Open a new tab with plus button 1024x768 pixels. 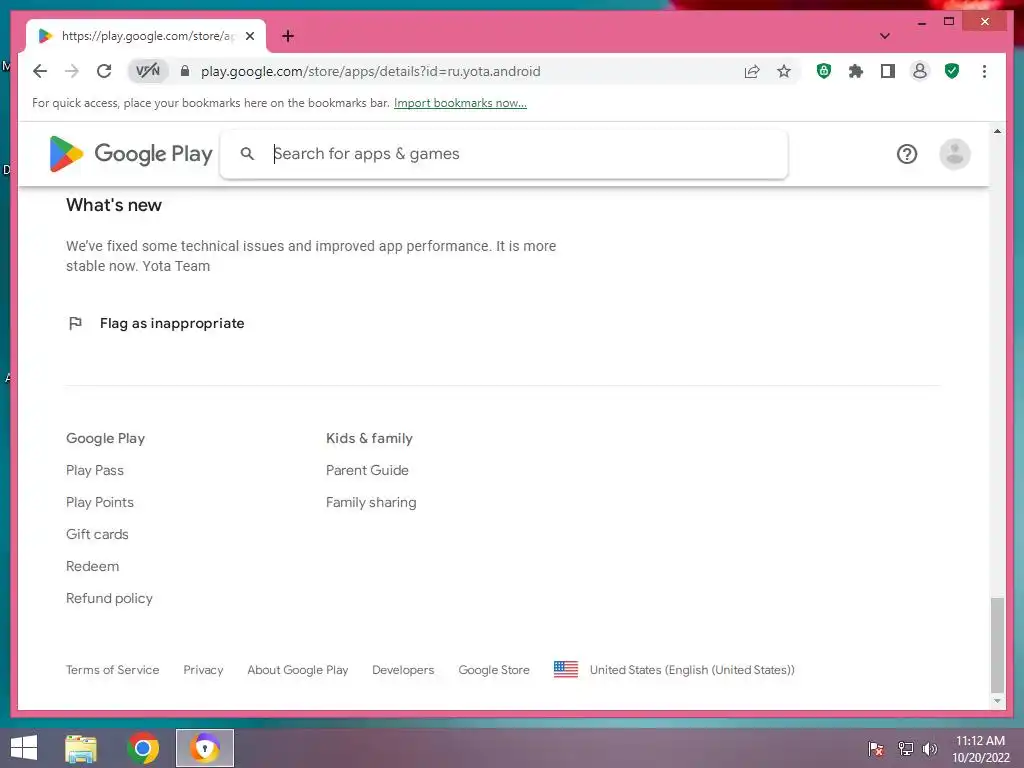click(288, 36)
